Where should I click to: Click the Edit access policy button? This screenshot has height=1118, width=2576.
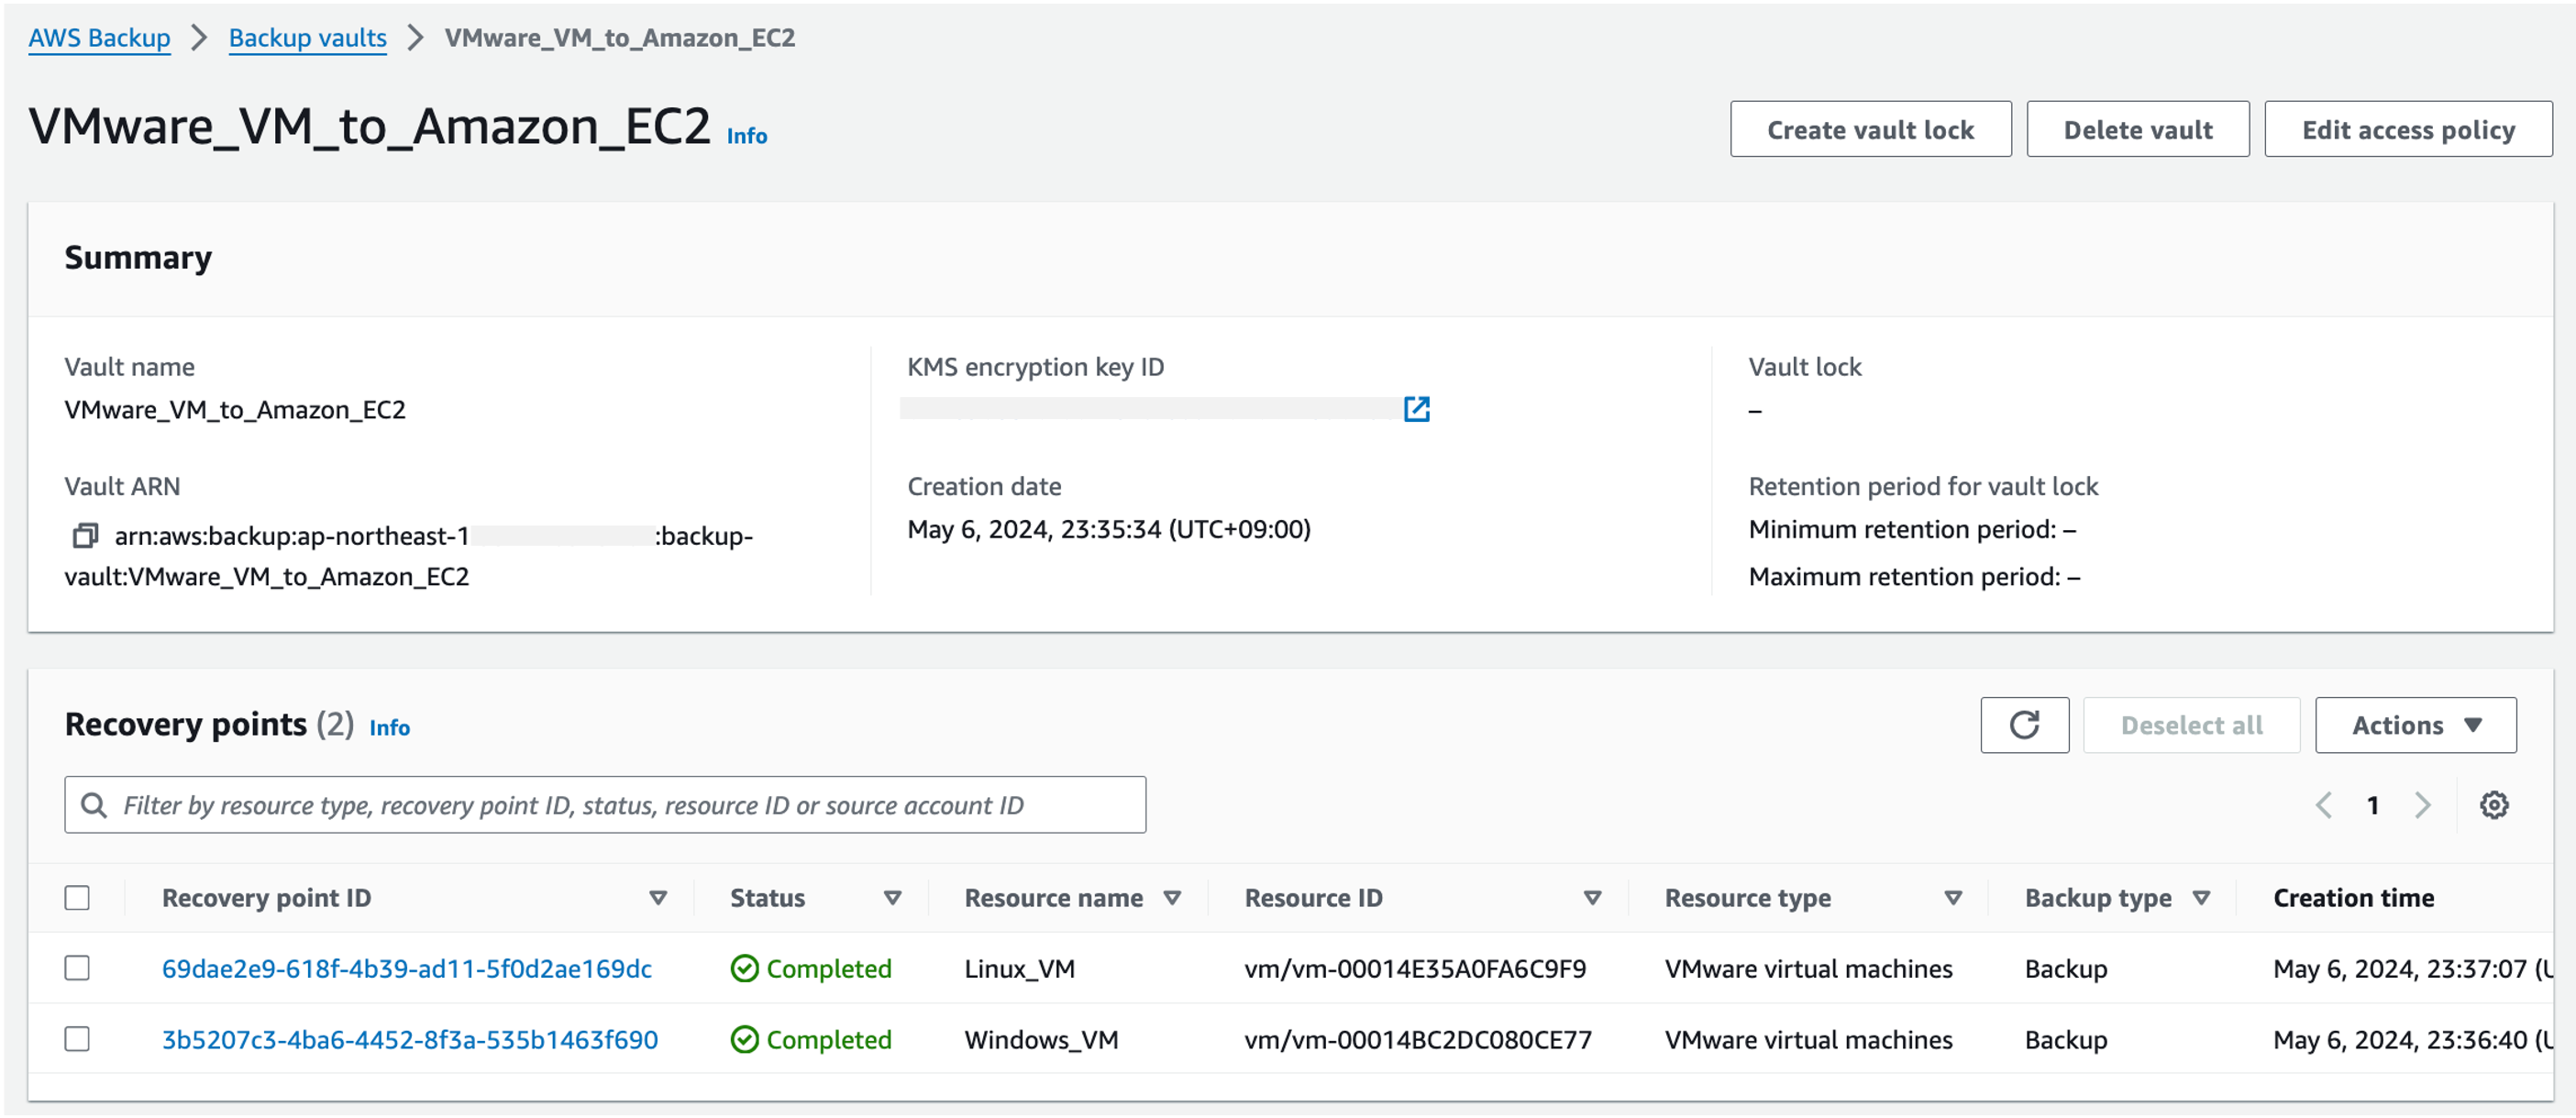click(2407, 129)
